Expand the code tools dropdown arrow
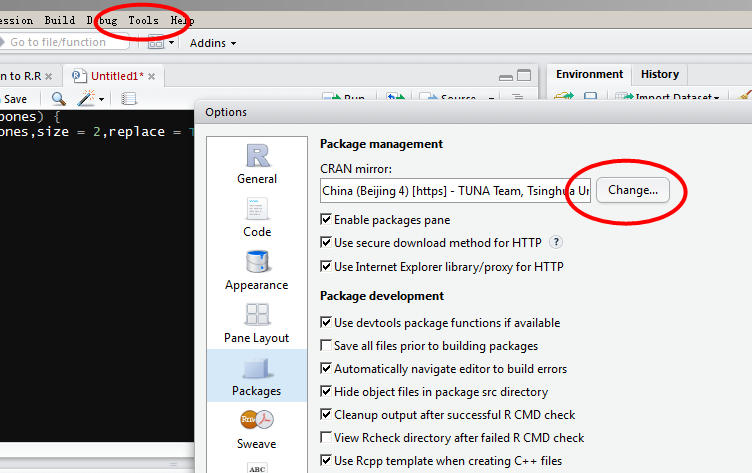752x473 pixels. [101, 100]
